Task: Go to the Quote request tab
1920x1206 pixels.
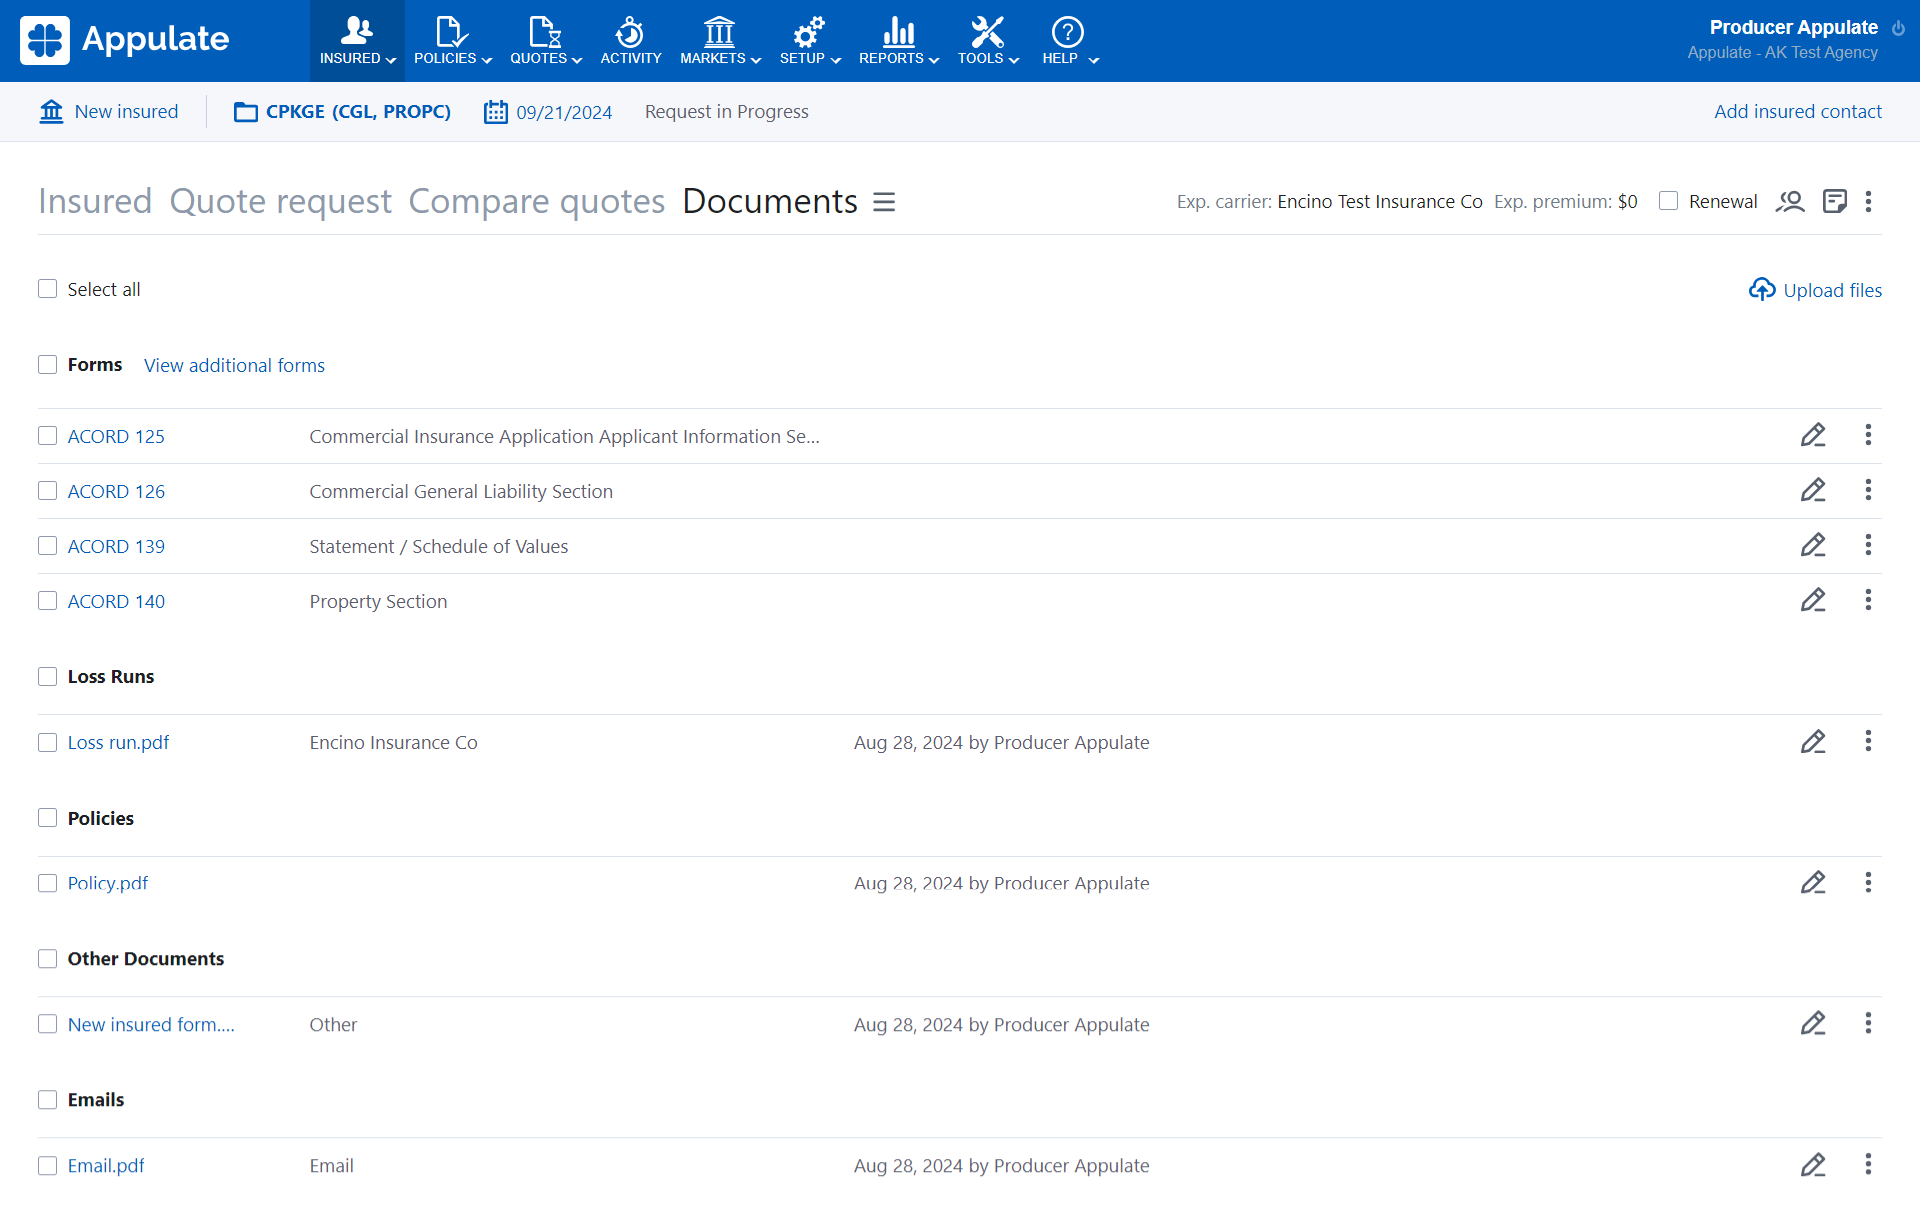Action: click(280, 202)
